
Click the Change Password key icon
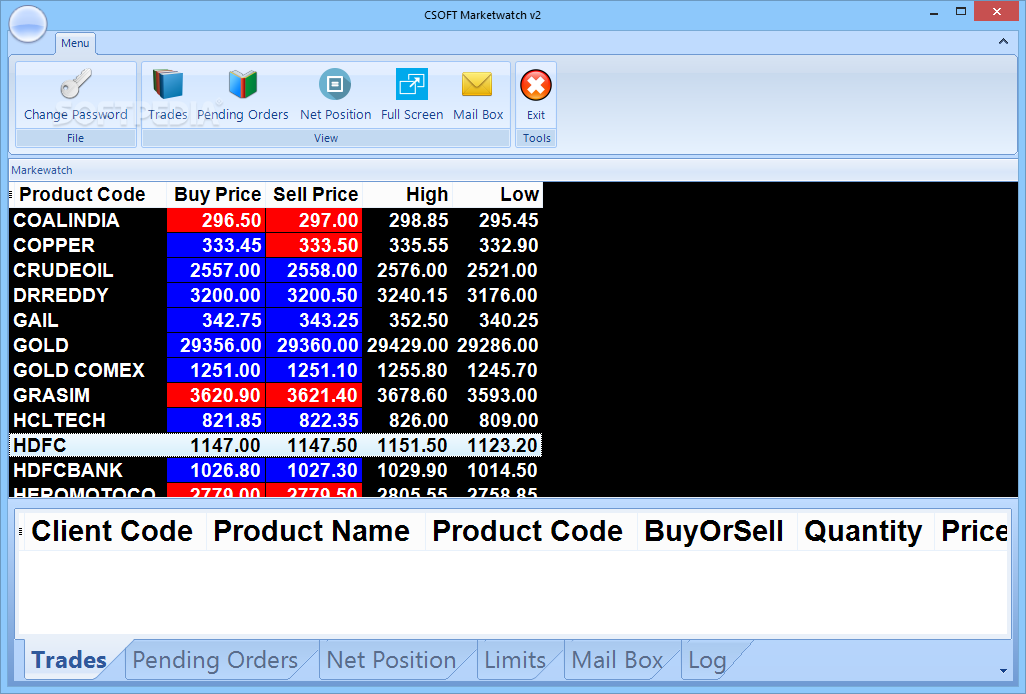(x=76, y=84)
